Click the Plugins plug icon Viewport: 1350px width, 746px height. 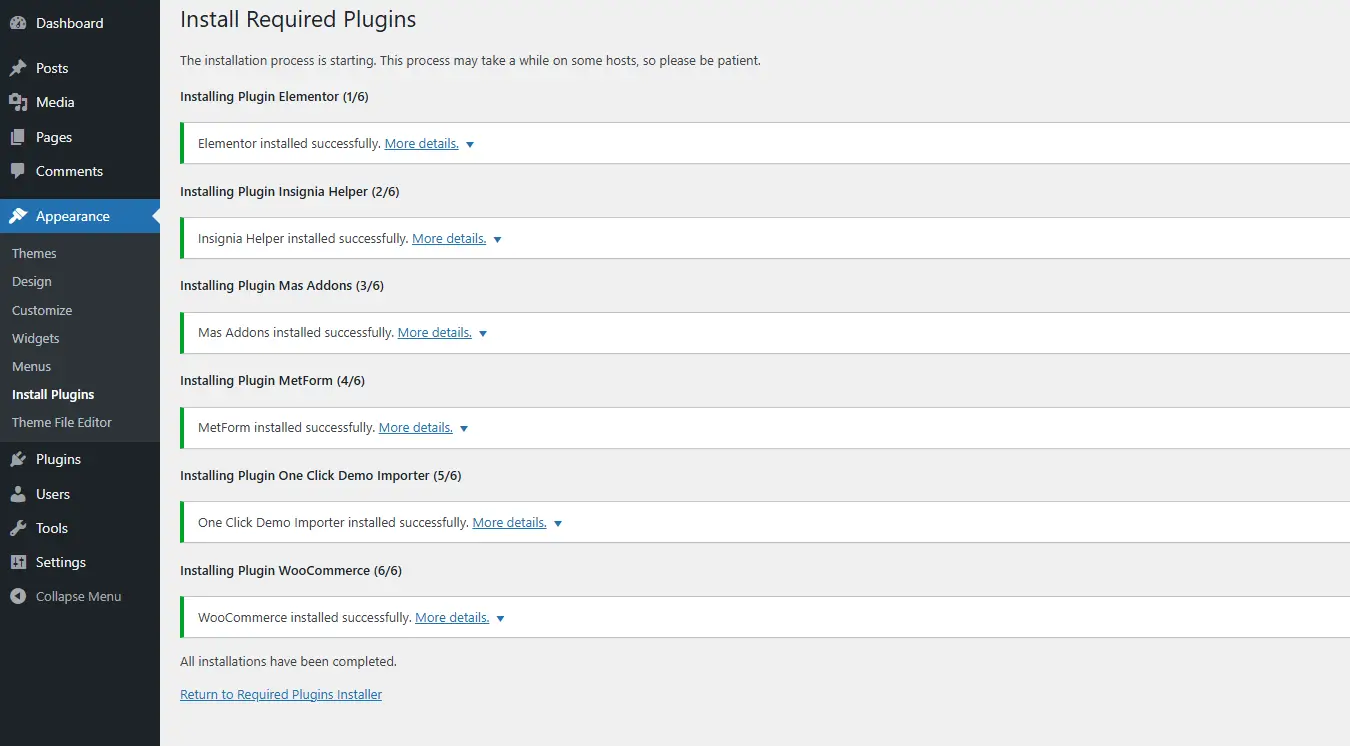(18, 459)
